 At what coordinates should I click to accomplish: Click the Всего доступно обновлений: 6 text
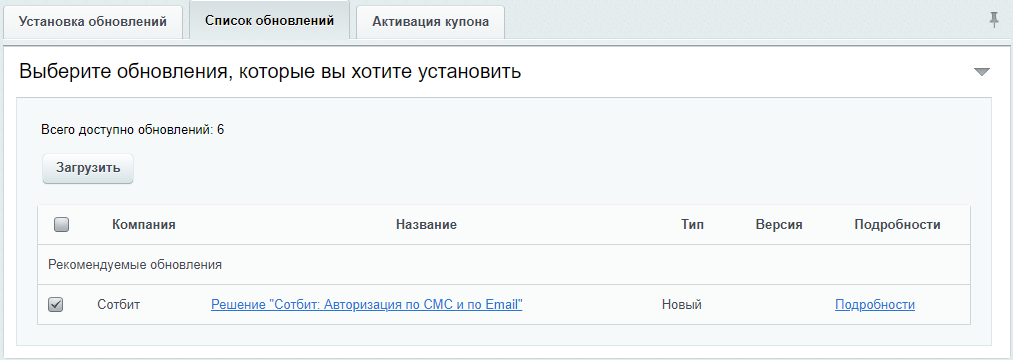coord(132,129)
